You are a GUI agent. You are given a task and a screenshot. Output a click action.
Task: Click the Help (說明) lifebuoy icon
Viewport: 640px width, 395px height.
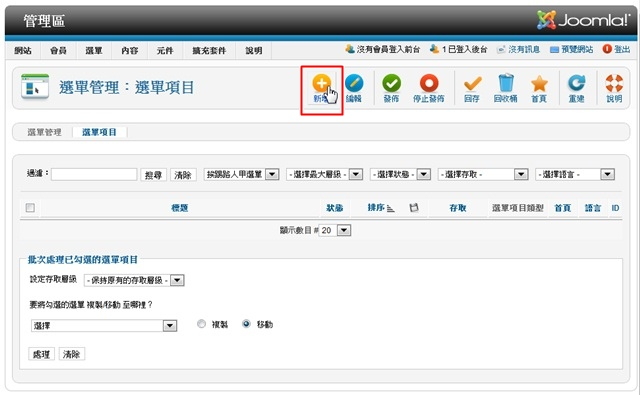614,83
